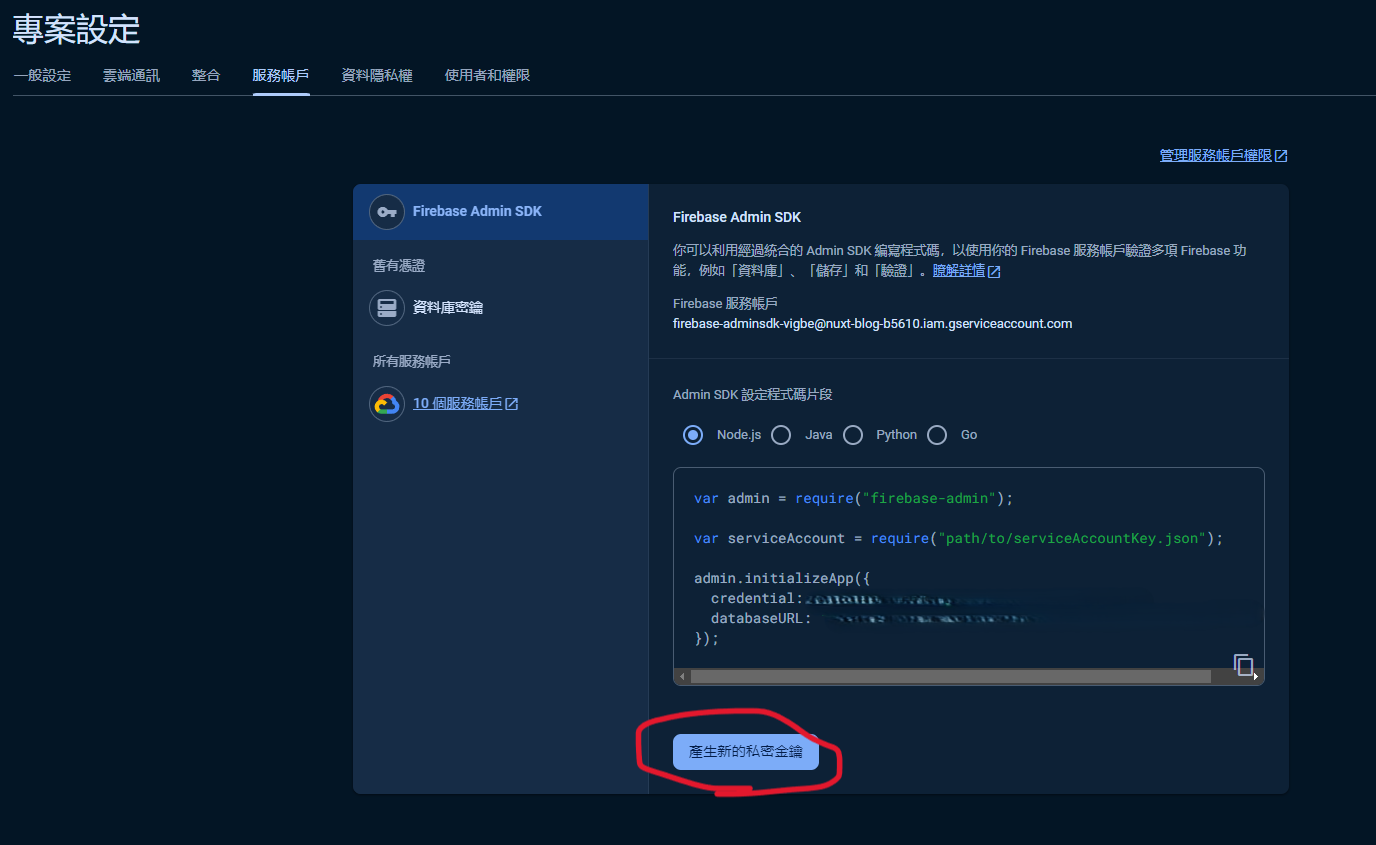Click the service account email address text
1376x845 pixels.
(x=872, y=324)
